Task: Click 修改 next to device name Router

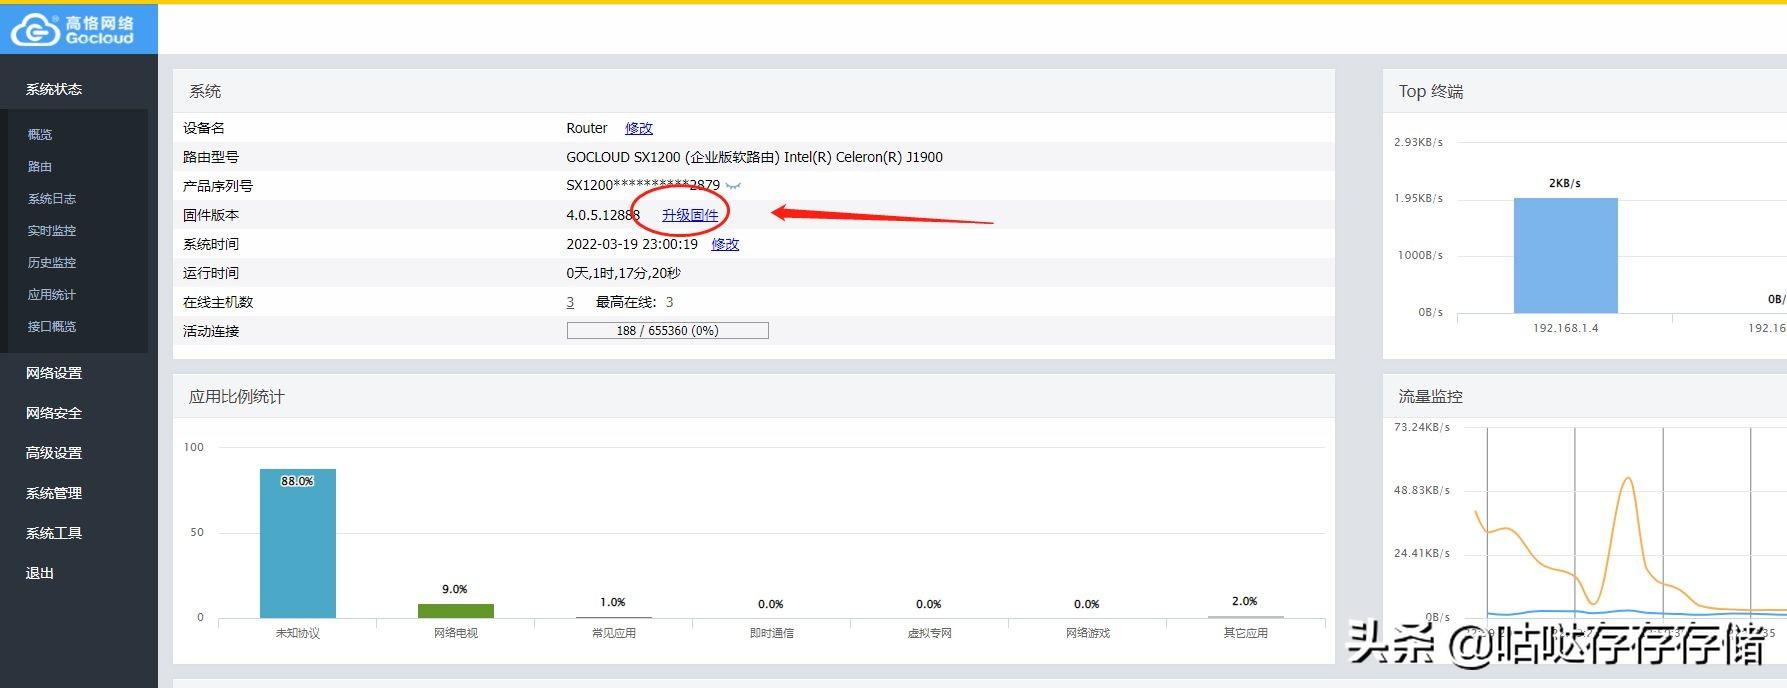Action: 638,128
